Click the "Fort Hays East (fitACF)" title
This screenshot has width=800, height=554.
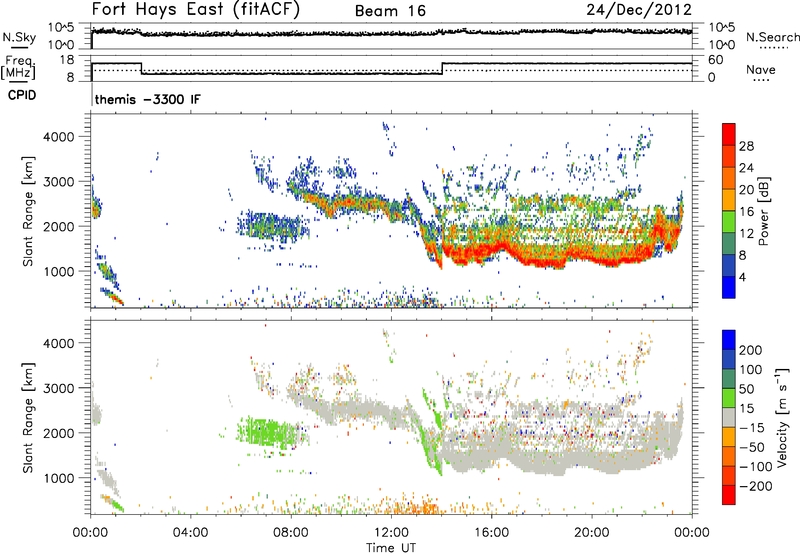click(x=196, y=10)
